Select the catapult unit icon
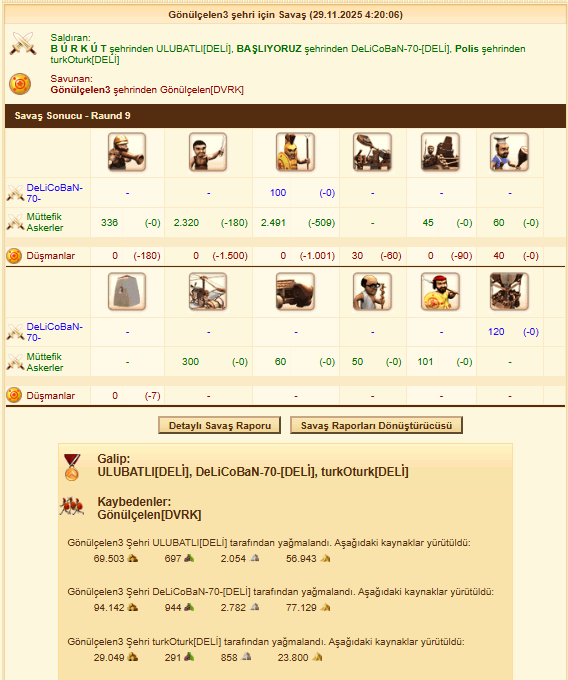This screenshot has width=568, height=680. 372,152
